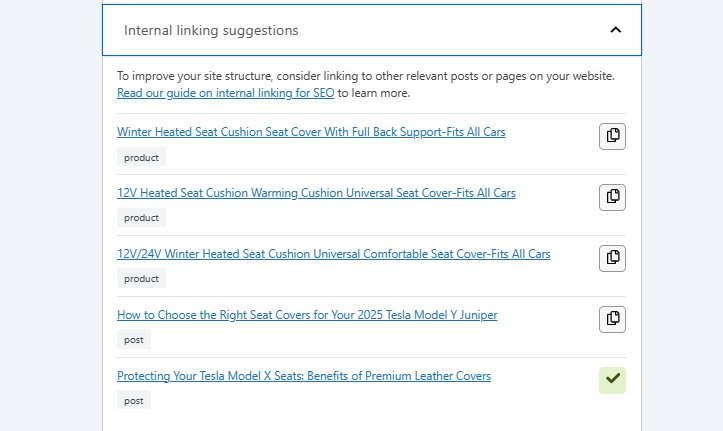
Task: Click the "Internal linking suggestions" header title
Action: 211,30
